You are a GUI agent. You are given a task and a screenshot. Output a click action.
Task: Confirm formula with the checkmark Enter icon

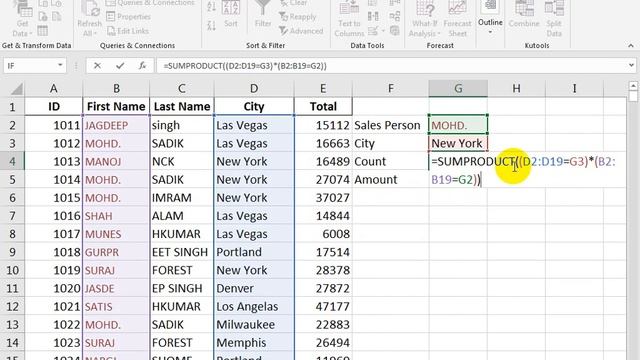click(120, 65)
